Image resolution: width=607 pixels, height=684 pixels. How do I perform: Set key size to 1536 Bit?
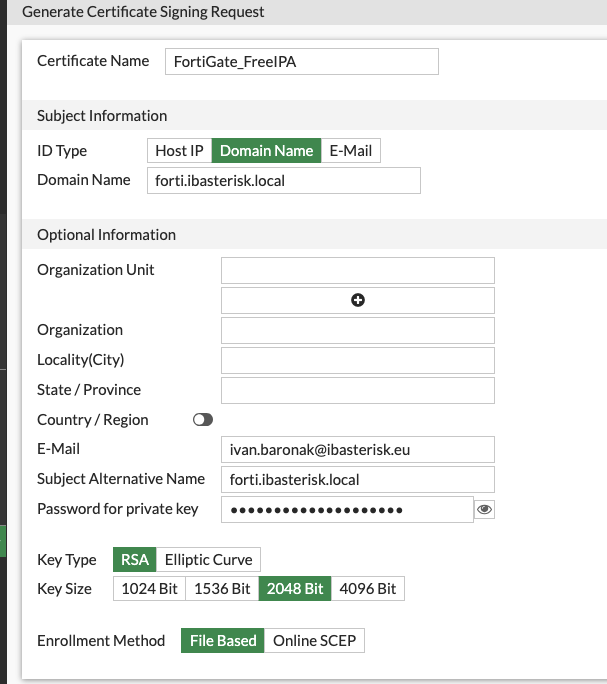click(222, 588)
